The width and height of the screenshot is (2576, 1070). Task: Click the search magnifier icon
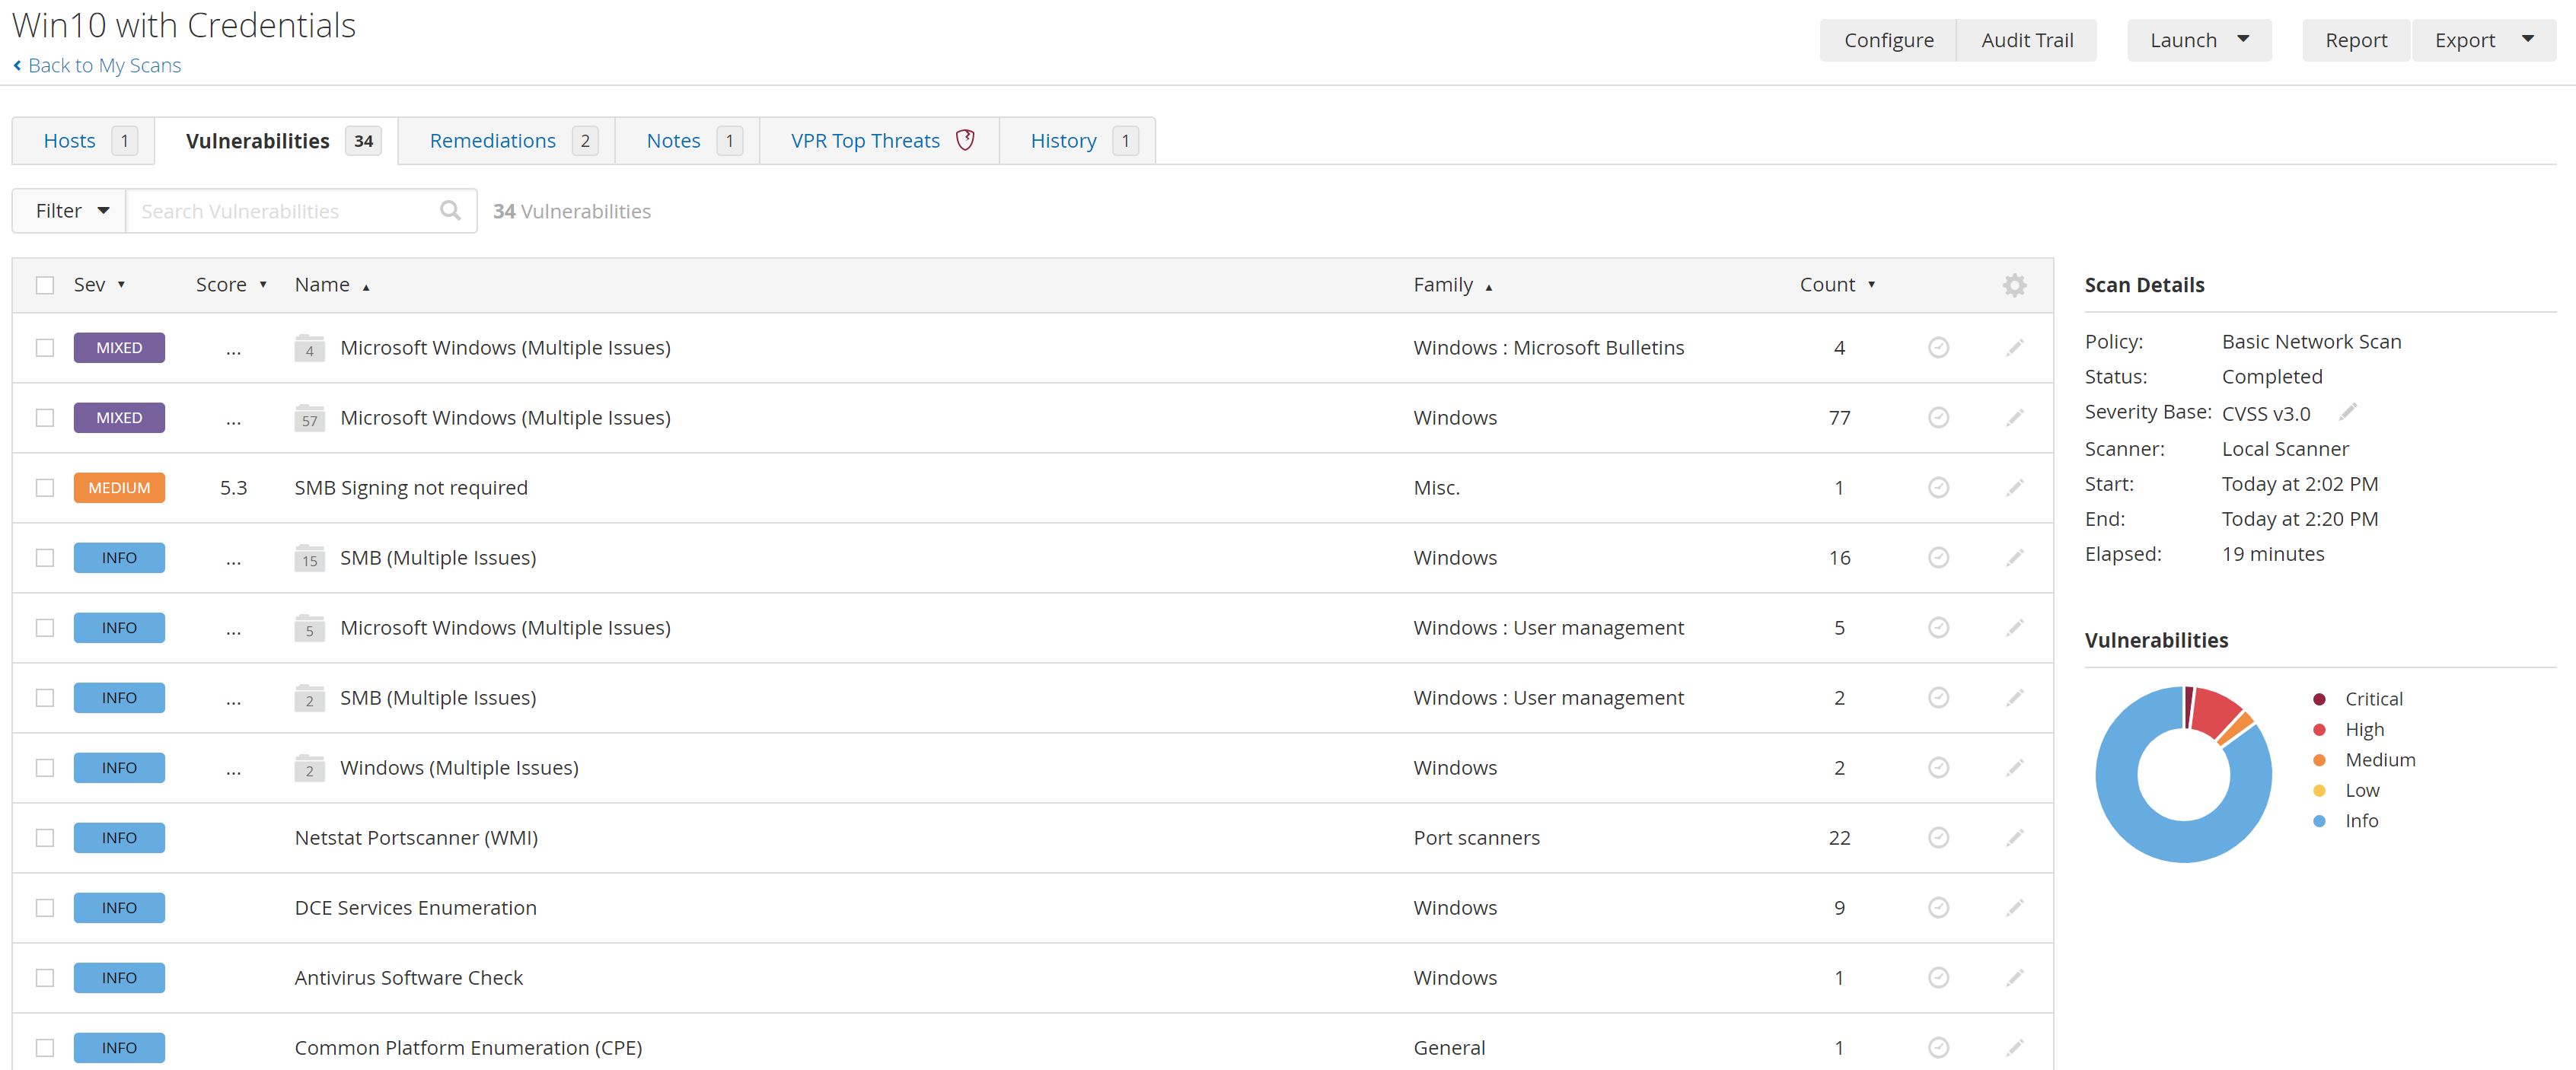pos(450,211)
